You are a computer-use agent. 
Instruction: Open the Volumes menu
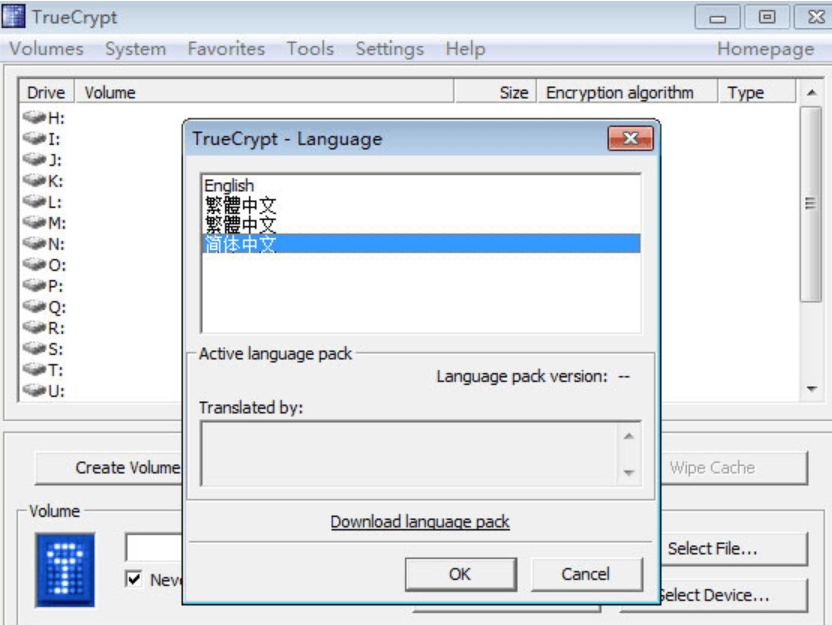click(47, 49)
